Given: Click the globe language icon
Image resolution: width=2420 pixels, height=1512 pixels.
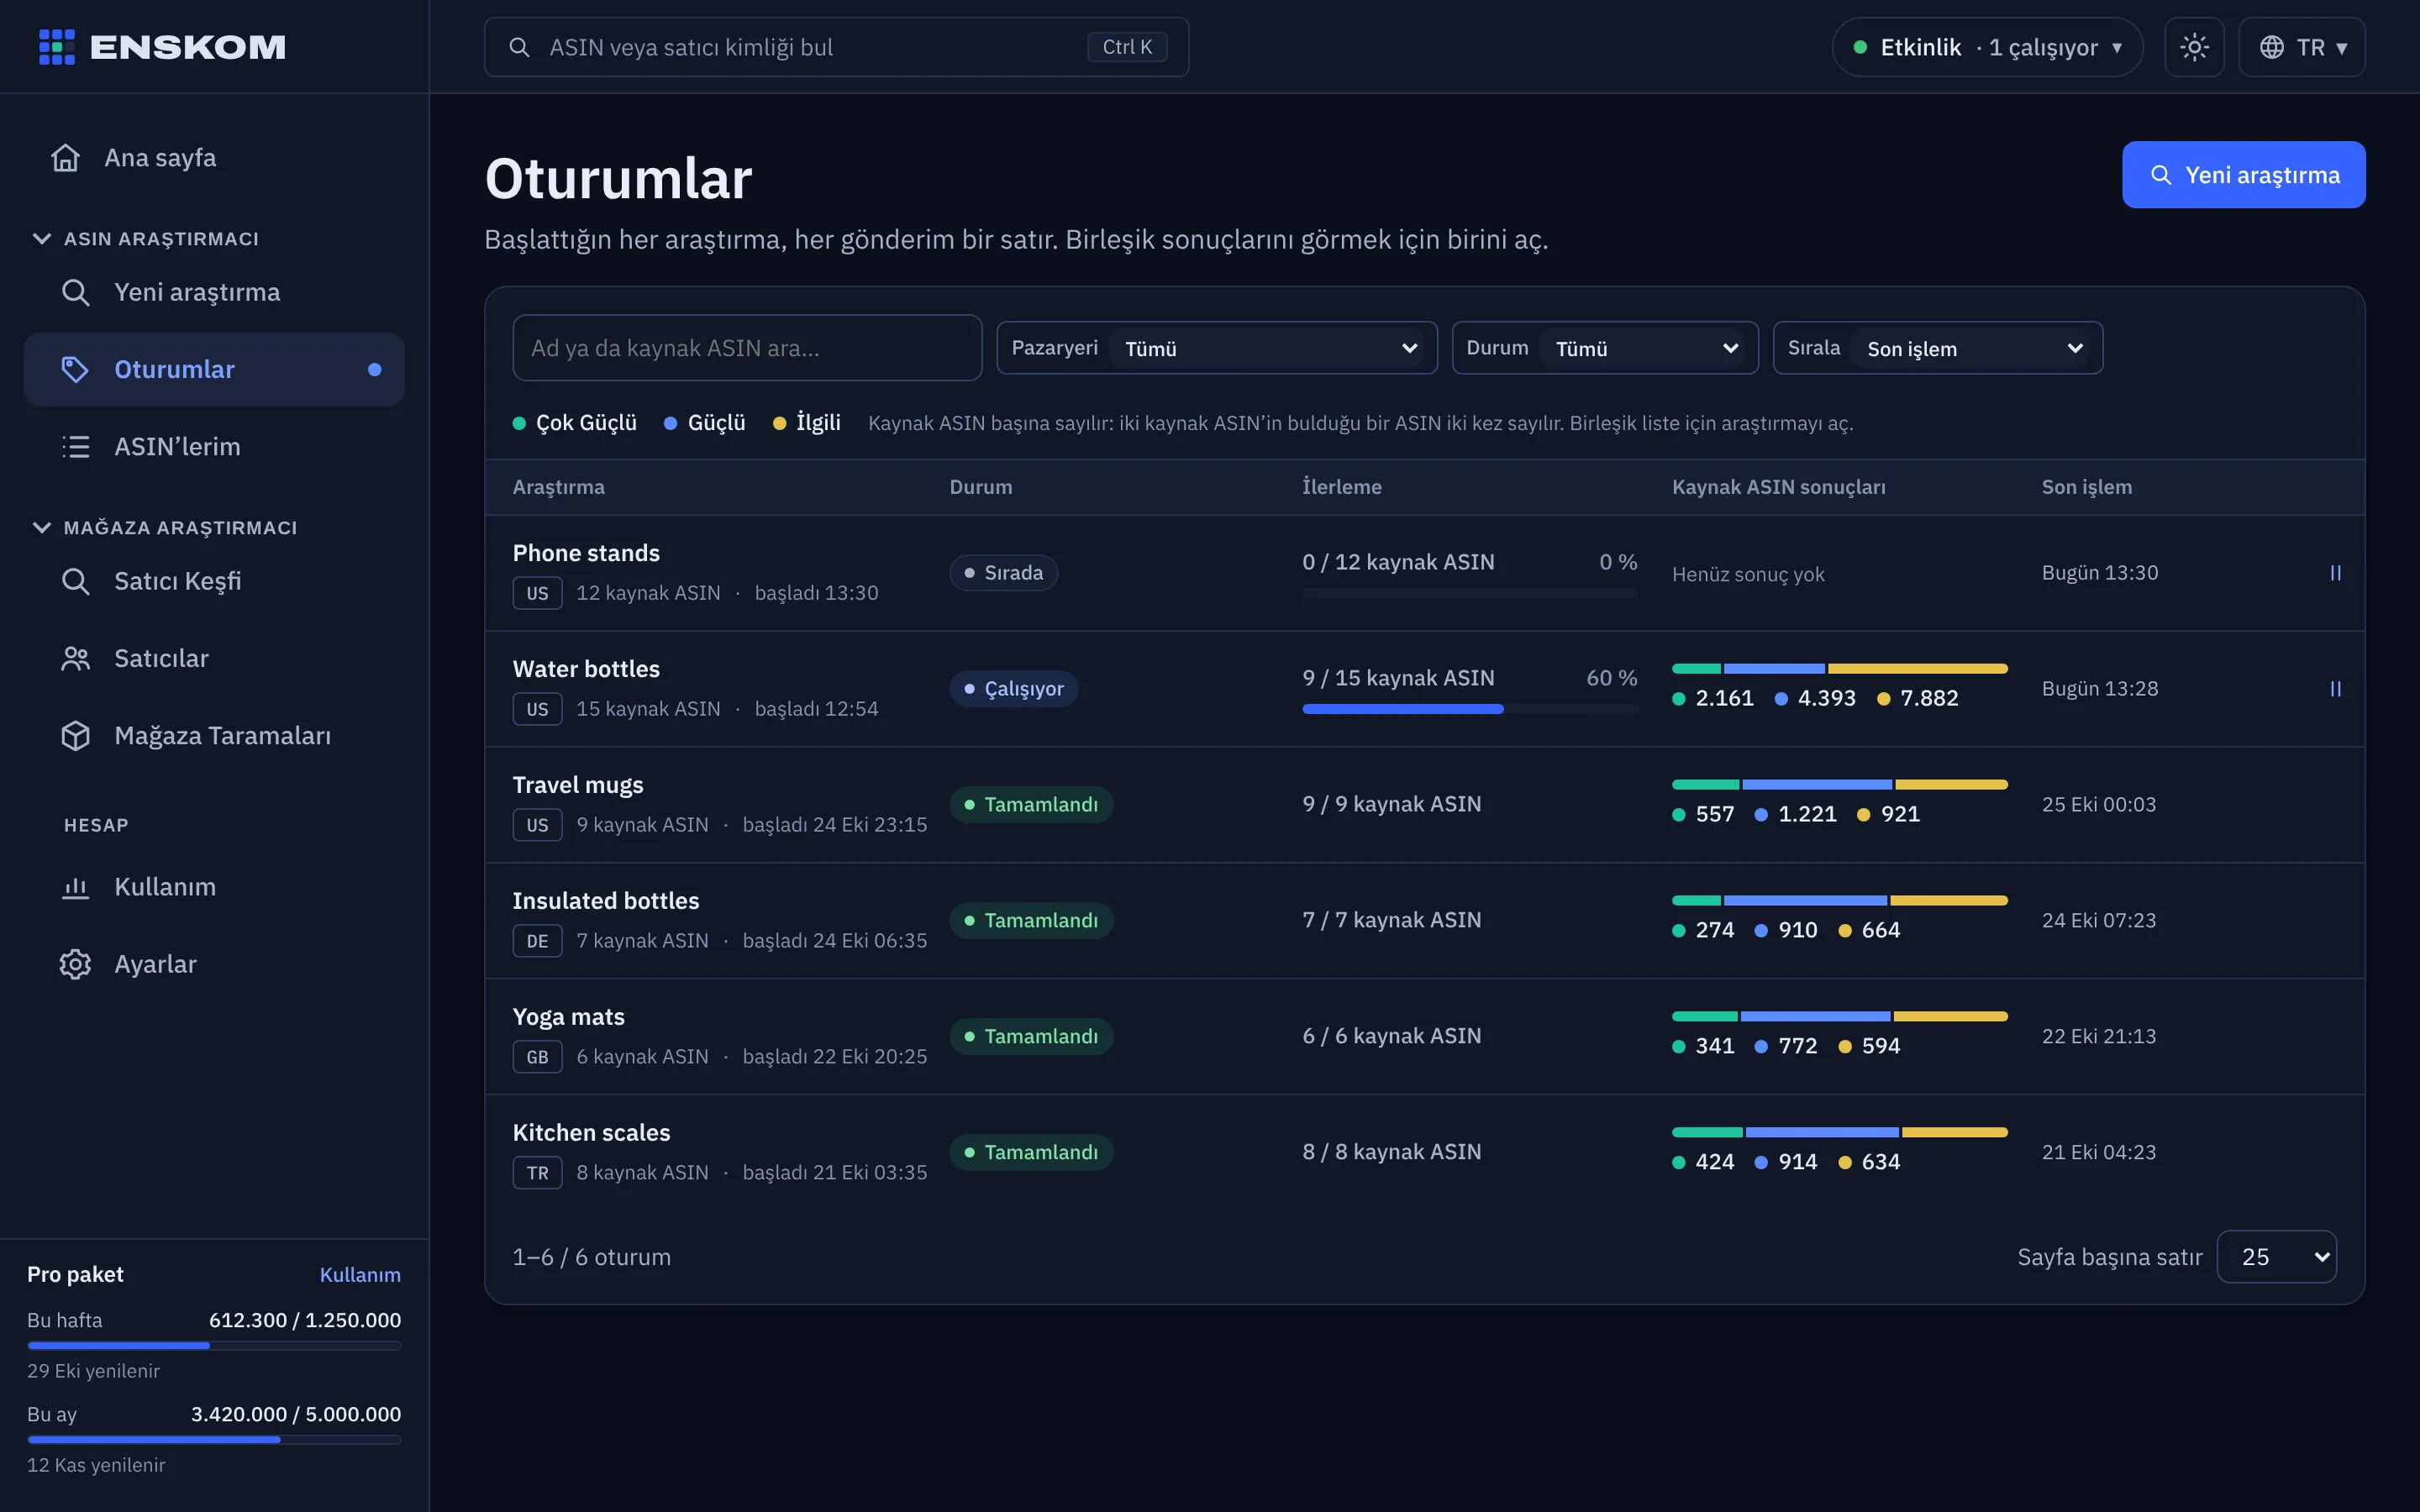Looking at the screenshot, I should pyautogui.click(x=2272, y=47).
